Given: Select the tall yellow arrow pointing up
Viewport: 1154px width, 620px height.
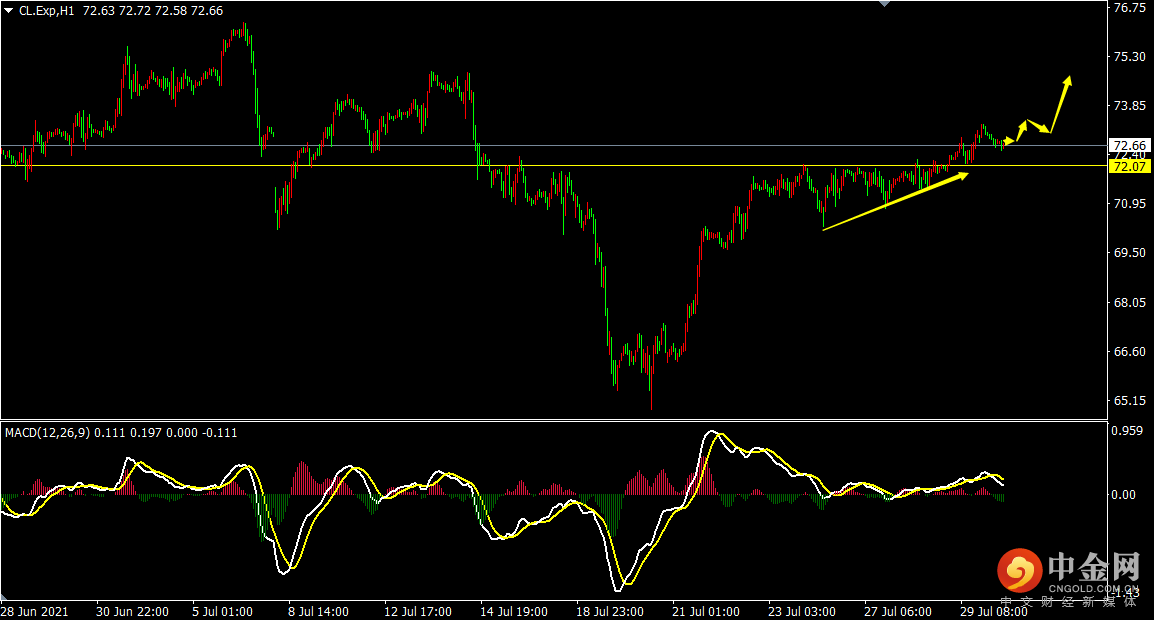Looking at the screenshot, I should [1061, 104].
